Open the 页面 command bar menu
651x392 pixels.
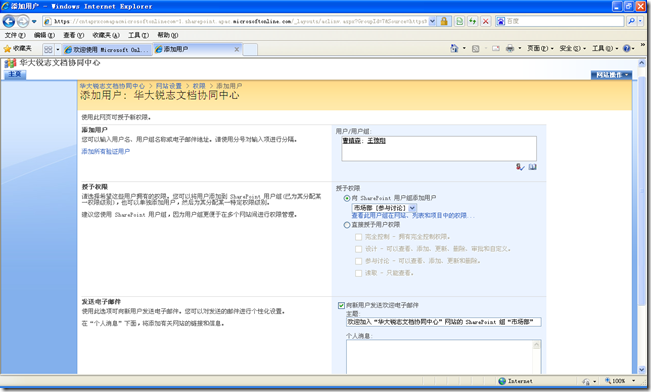pos(540,49)
